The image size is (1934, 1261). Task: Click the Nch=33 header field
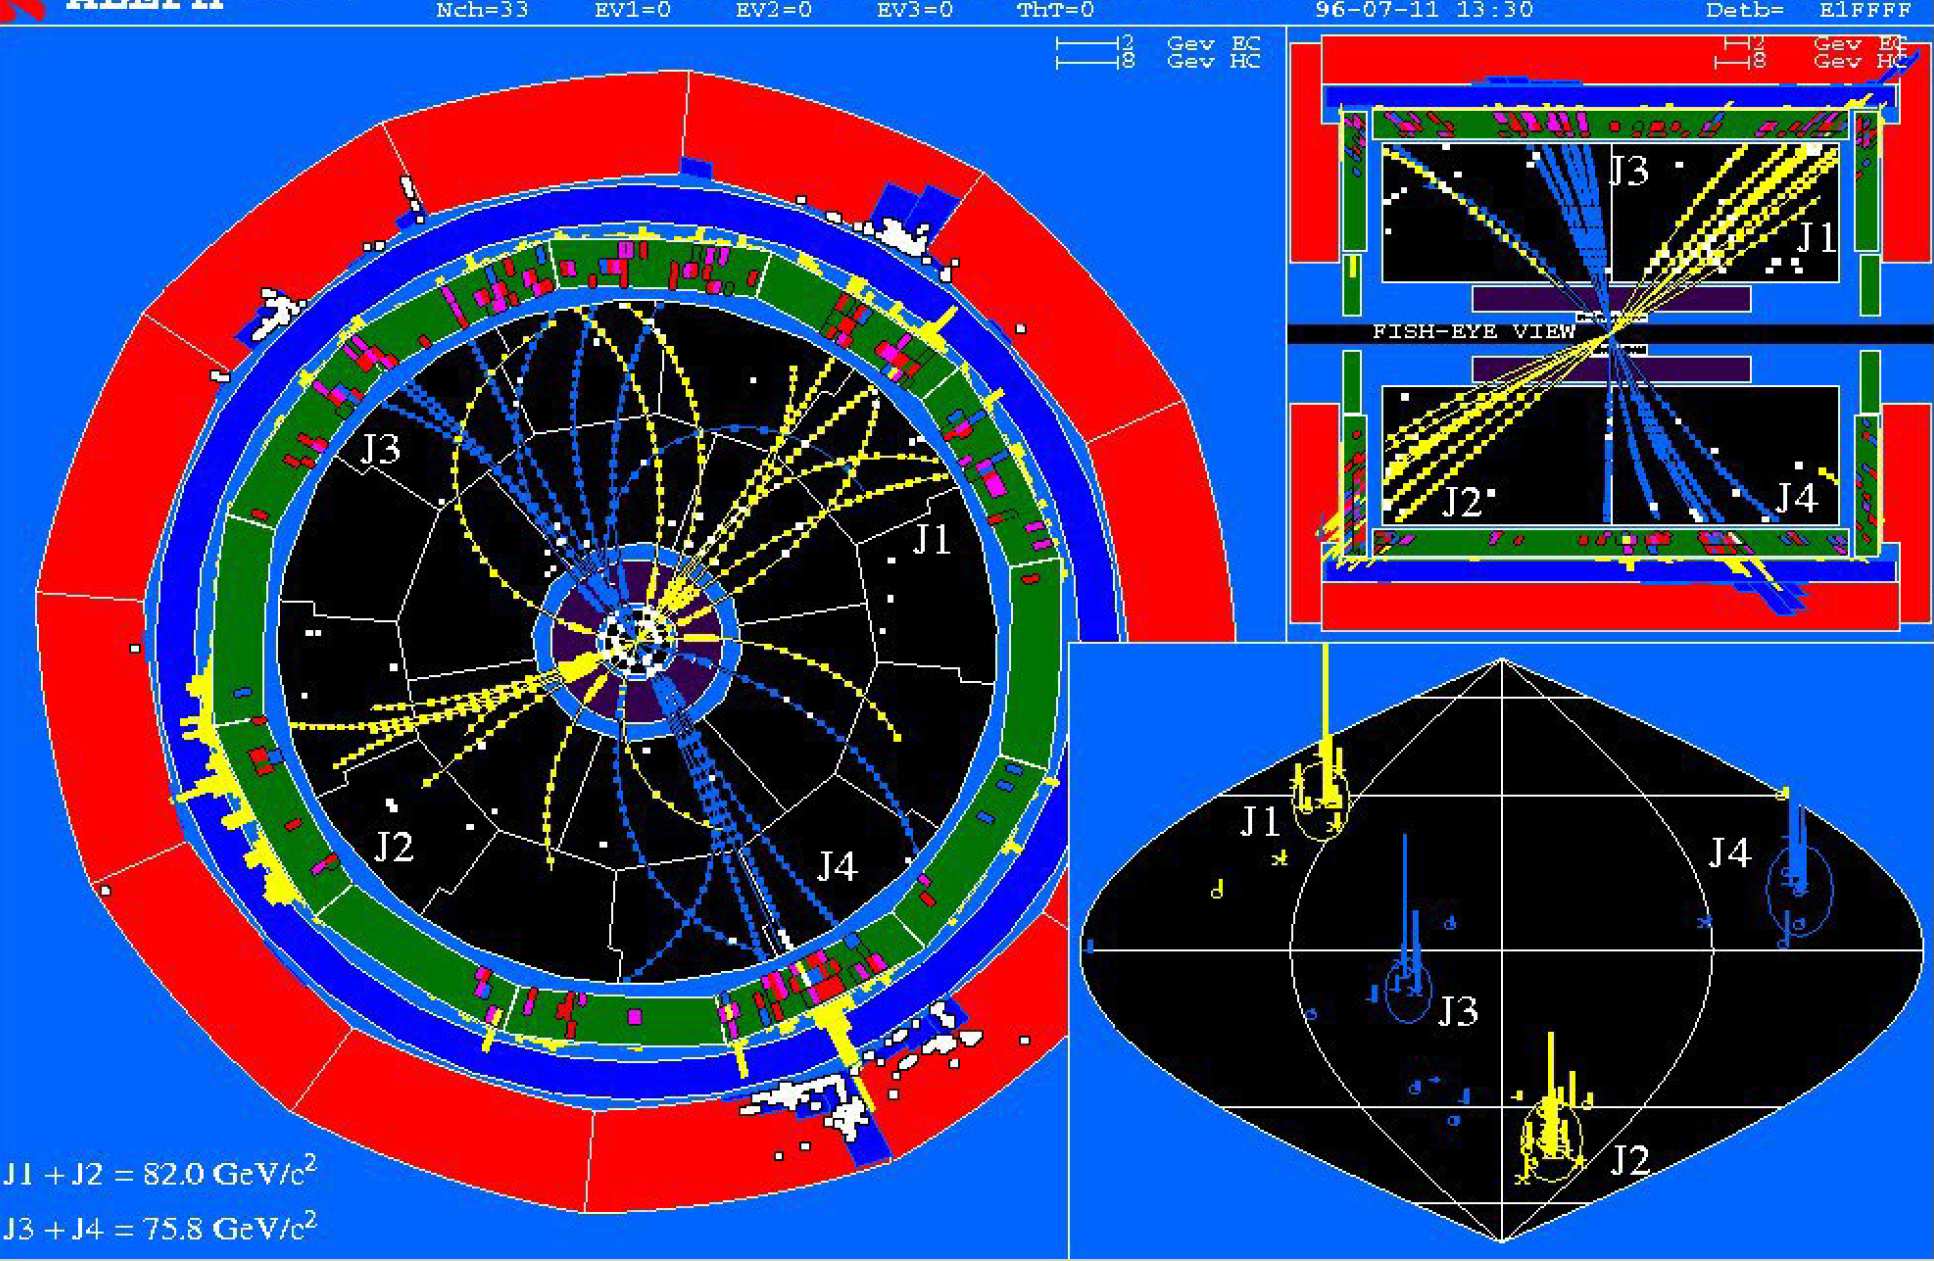[x=482, y=11]
